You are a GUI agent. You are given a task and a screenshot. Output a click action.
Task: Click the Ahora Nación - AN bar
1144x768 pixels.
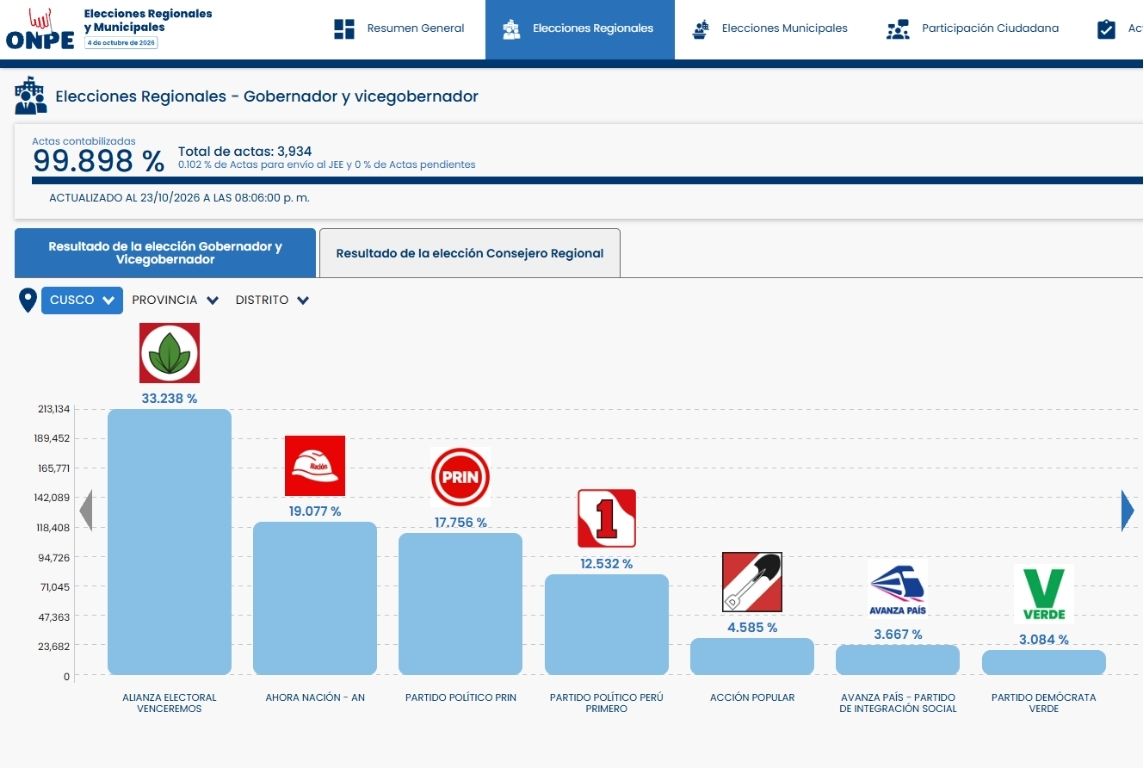314,598
